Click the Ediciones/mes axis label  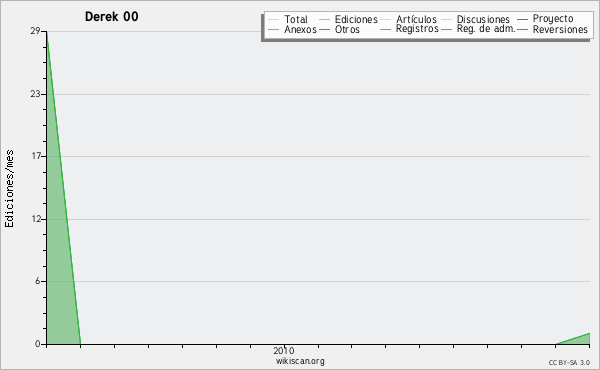(9, 189)
